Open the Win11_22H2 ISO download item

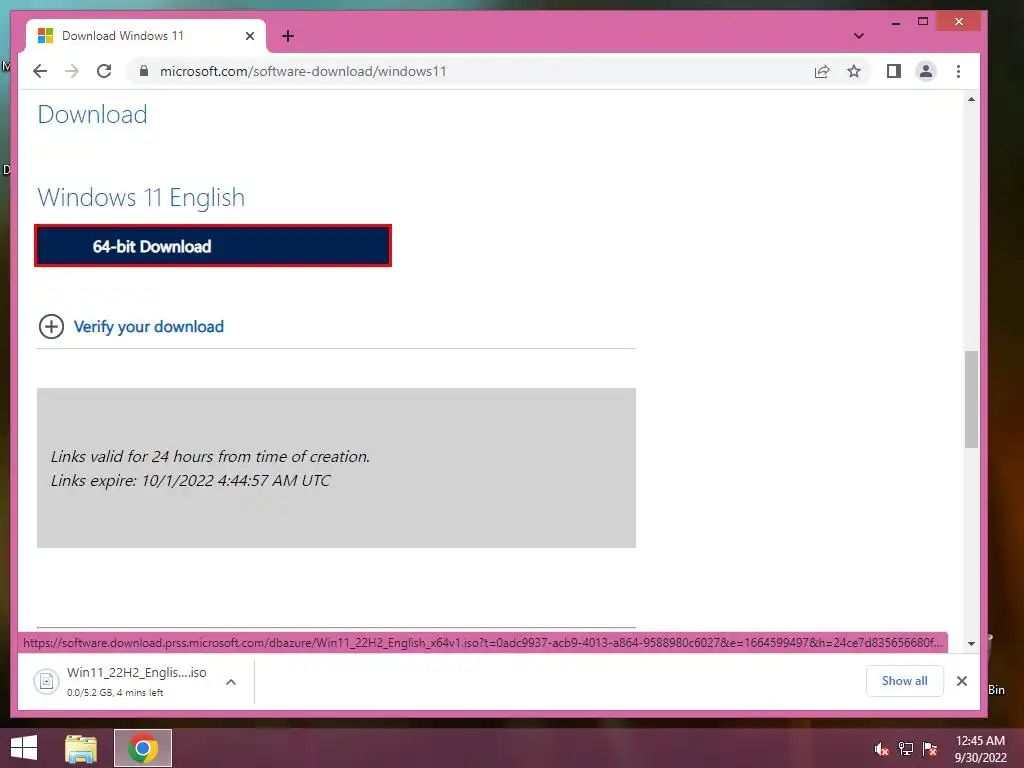pos(136,681)
